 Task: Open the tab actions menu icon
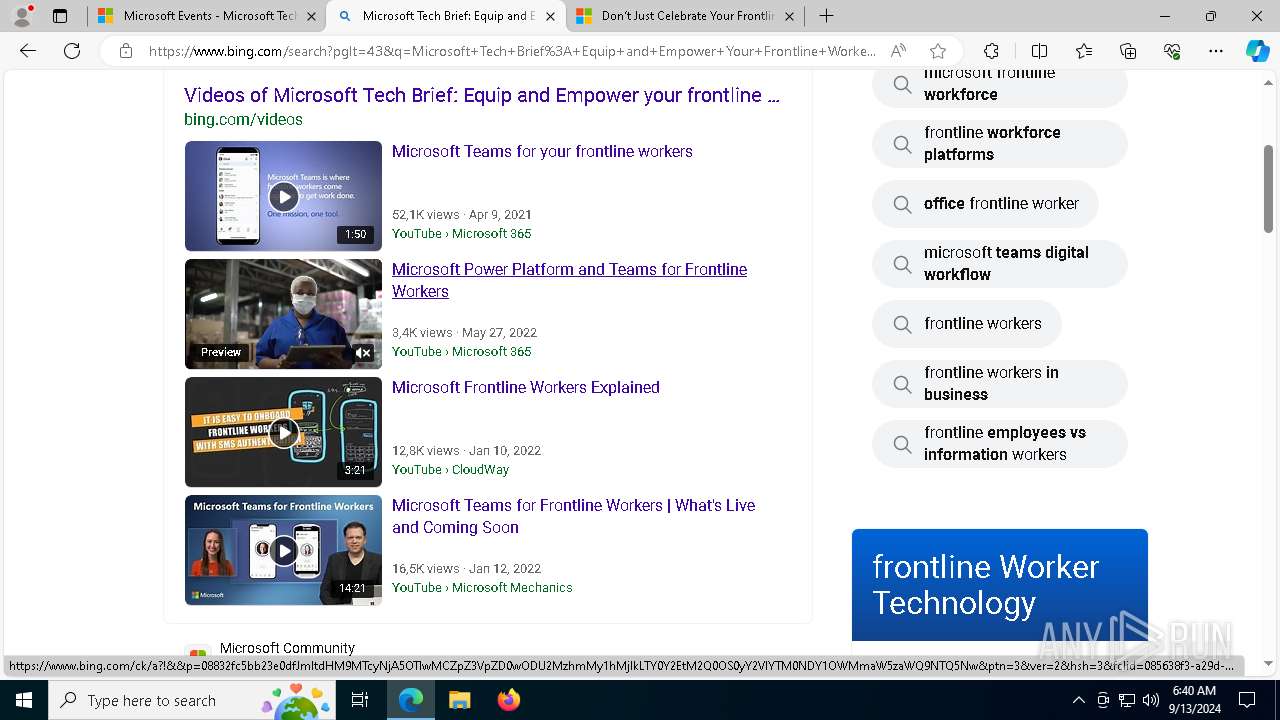coord(60,16)
